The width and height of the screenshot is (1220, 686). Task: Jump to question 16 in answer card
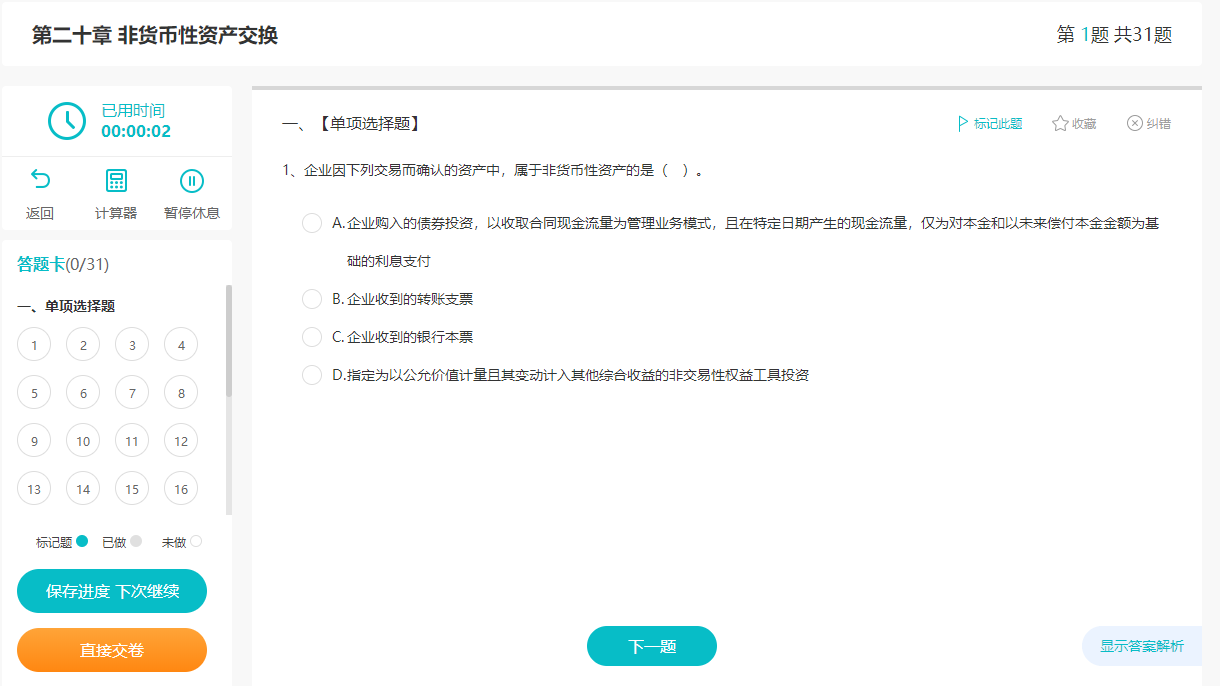coord(180,488)
